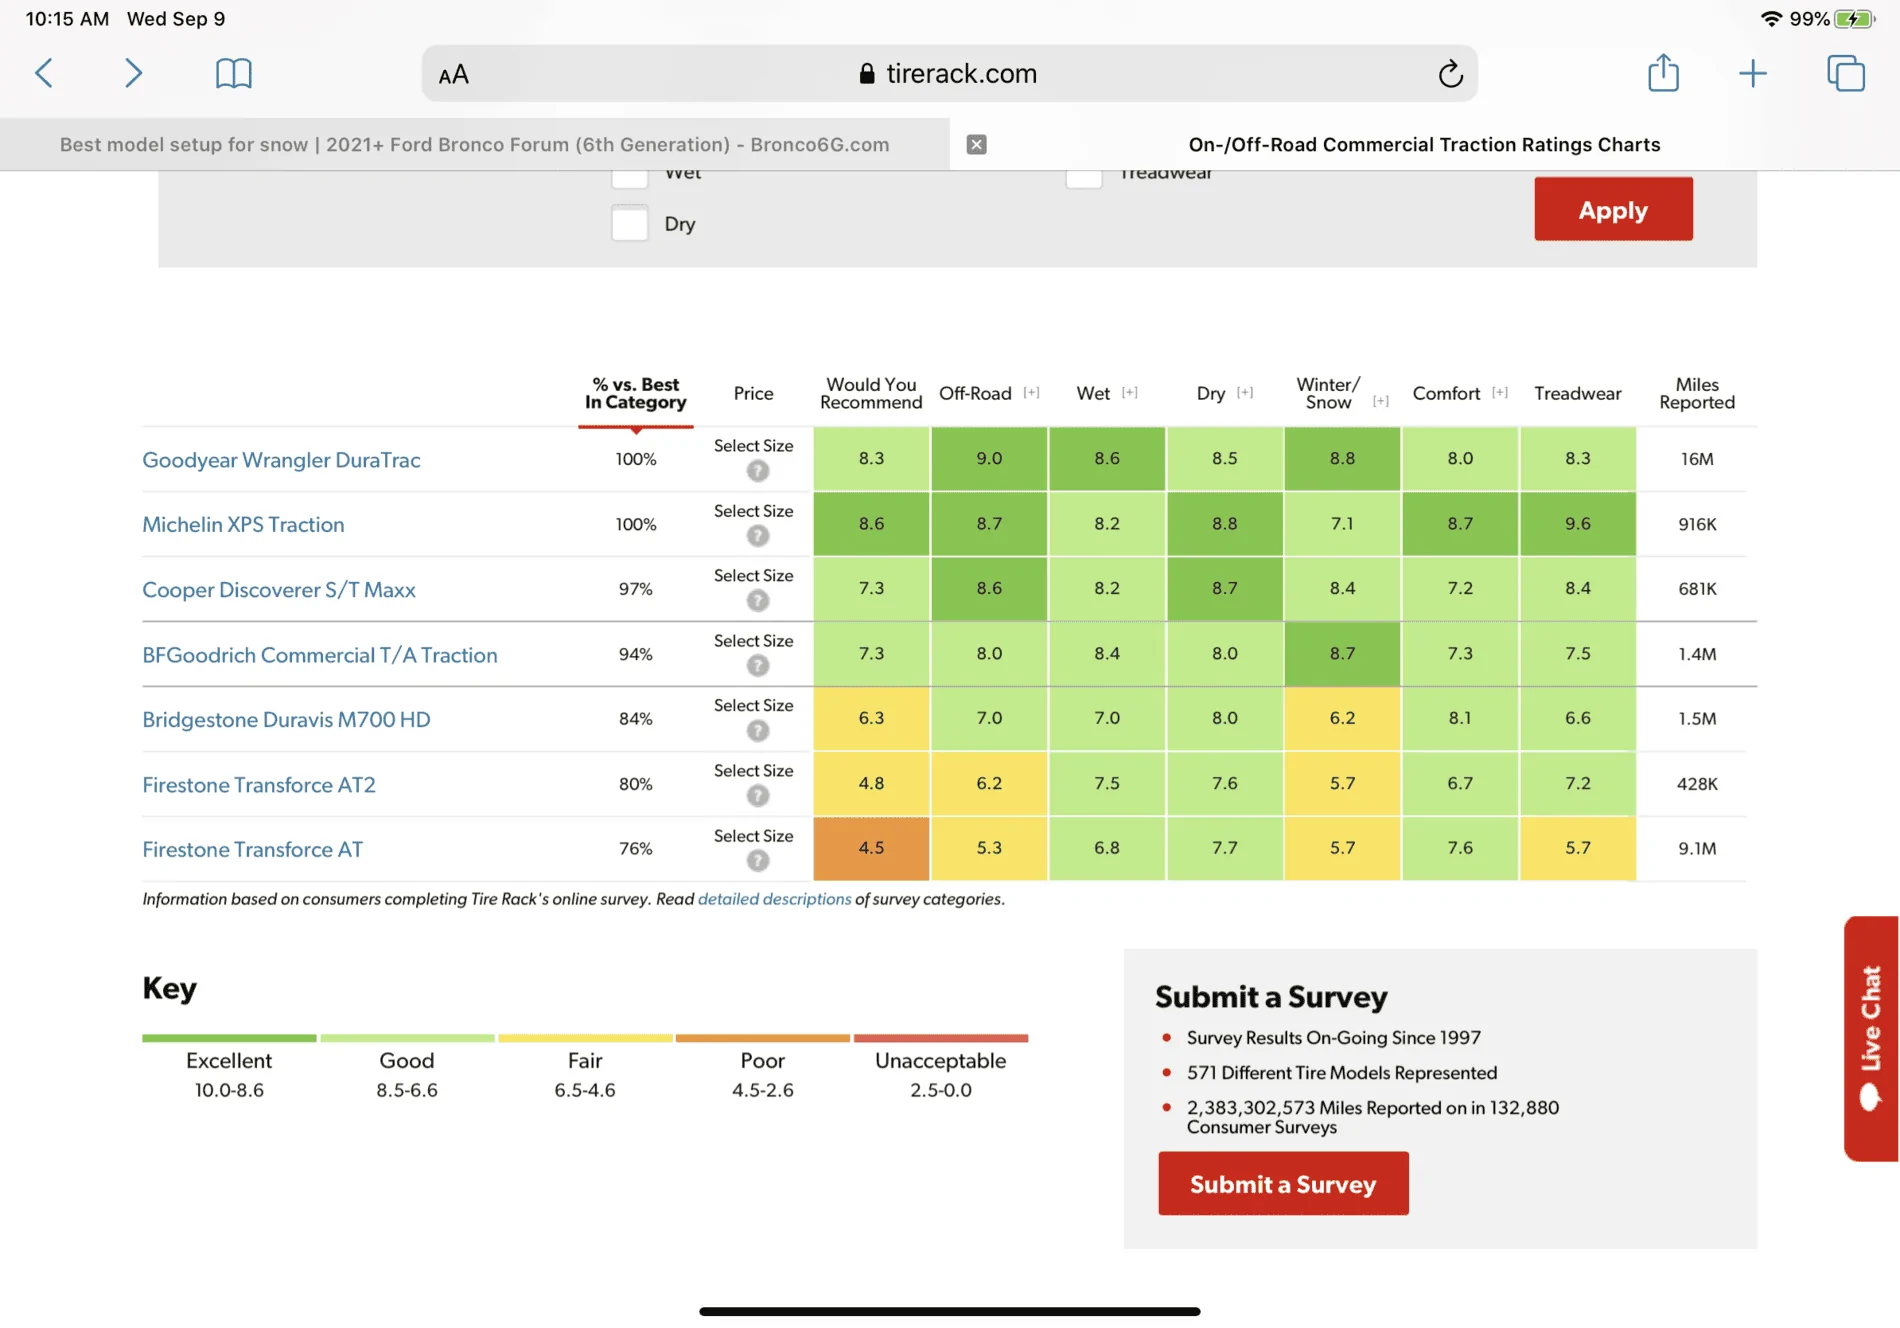This screenshot has width=1900, height=1328.
Task: Check the battery status indicator
Action: pos(1855,19)
